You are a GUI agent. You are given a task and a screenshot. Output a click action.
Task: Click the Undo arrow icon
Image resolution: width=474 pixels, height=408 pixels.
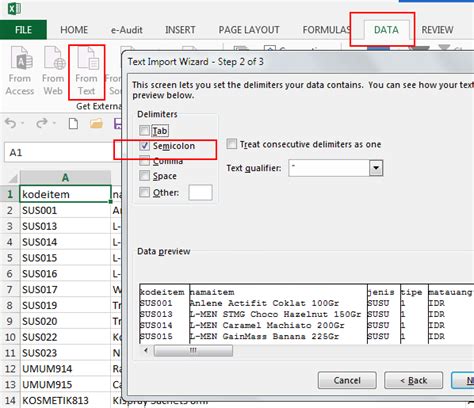click(x=11, y=124)
